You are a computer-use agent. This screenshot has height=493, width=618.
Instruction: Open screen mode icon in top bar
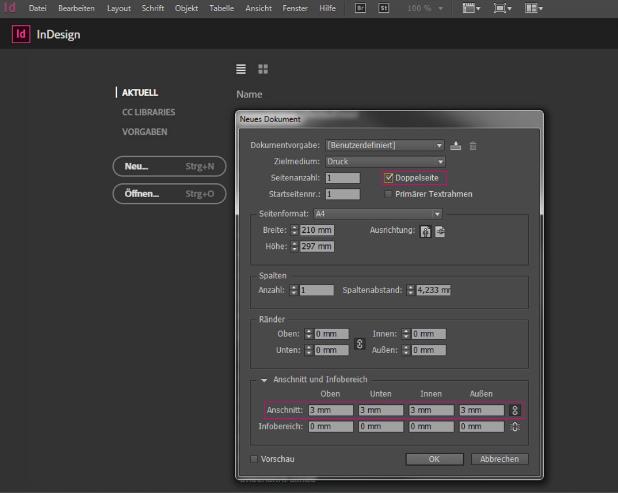click(x=503, y=8)
